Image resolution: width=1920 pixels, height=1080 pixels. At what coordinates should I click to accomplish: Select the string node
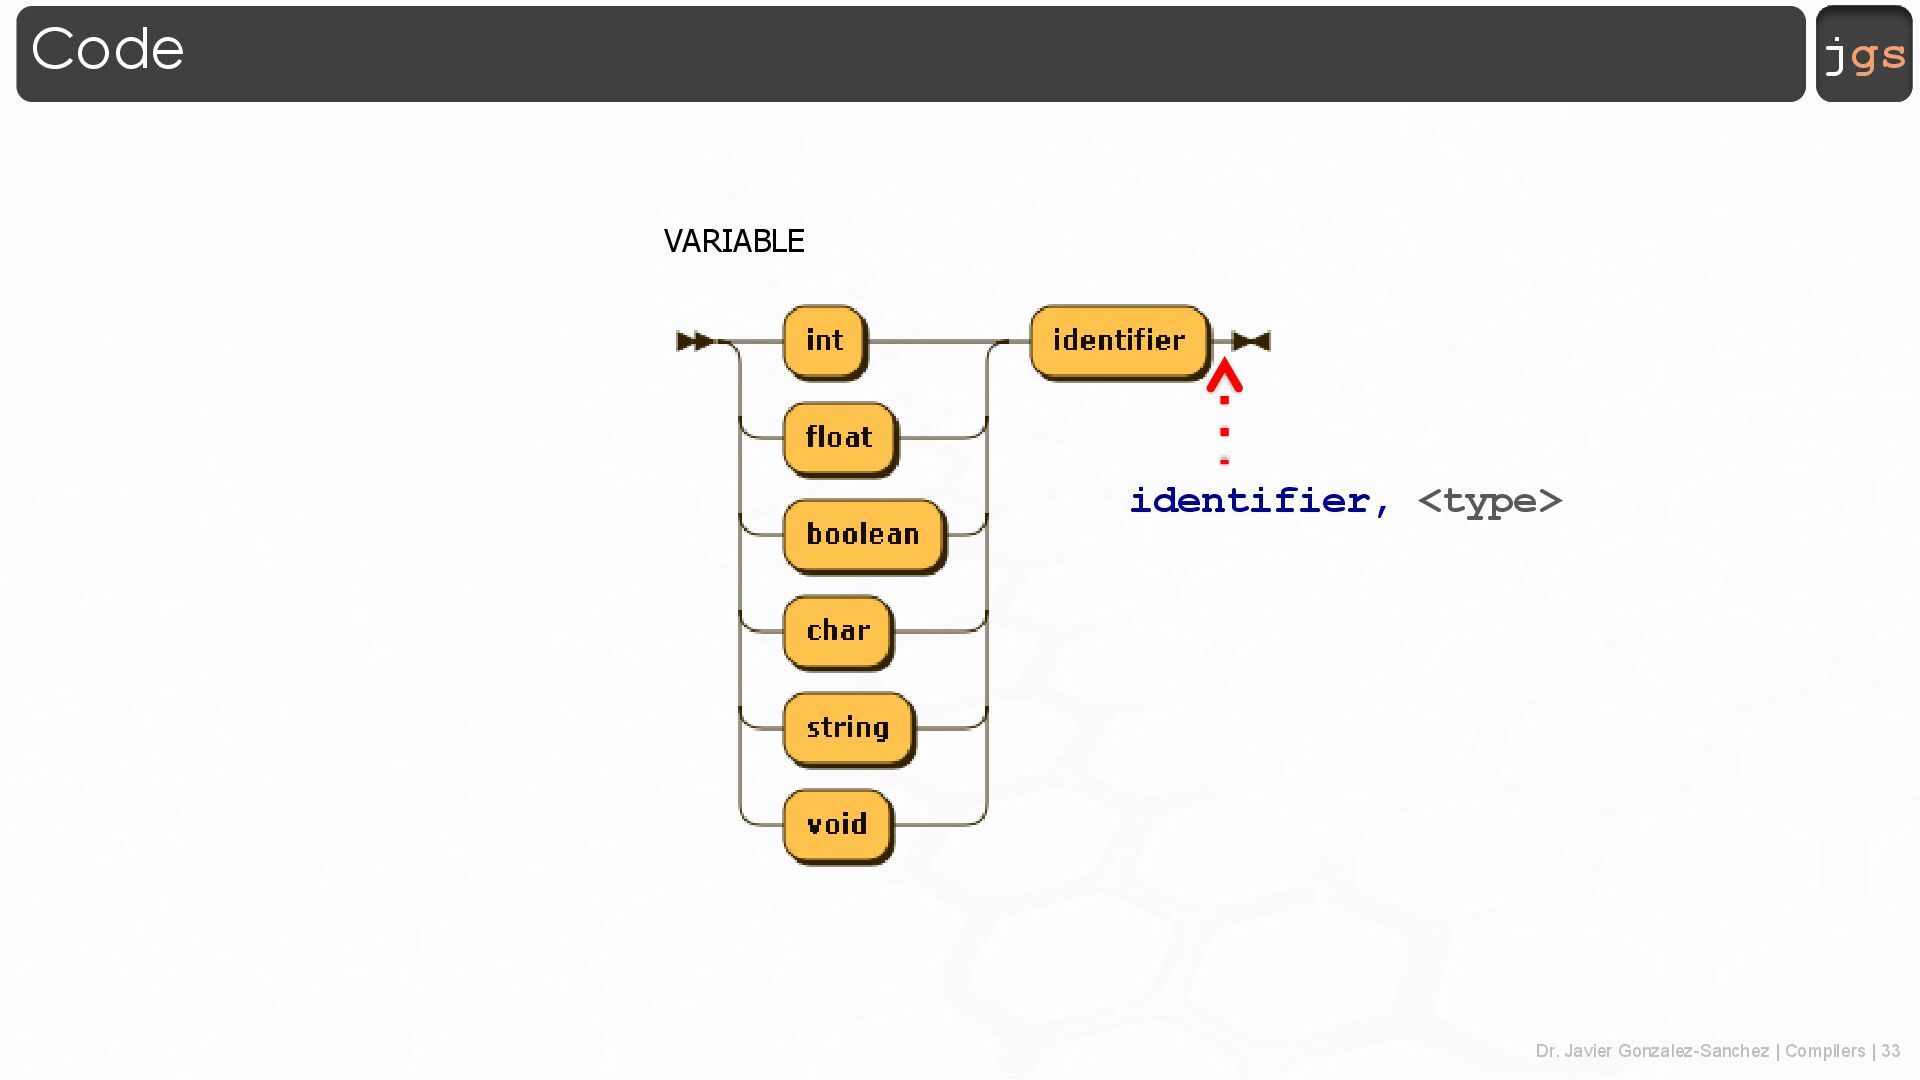click(x=848, y=728)
